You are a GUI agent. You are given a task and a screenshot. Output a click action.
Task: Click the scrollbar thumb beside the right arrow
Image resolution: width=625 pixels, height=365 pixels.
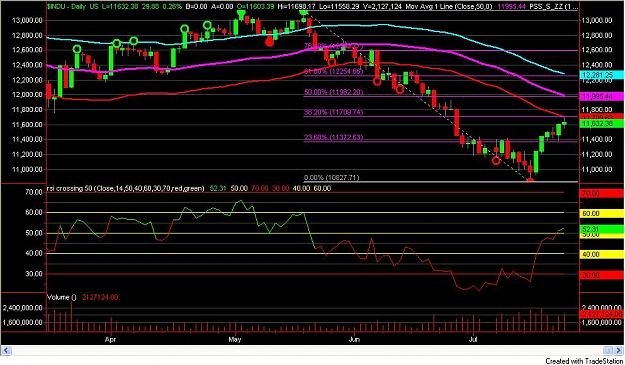607,351
